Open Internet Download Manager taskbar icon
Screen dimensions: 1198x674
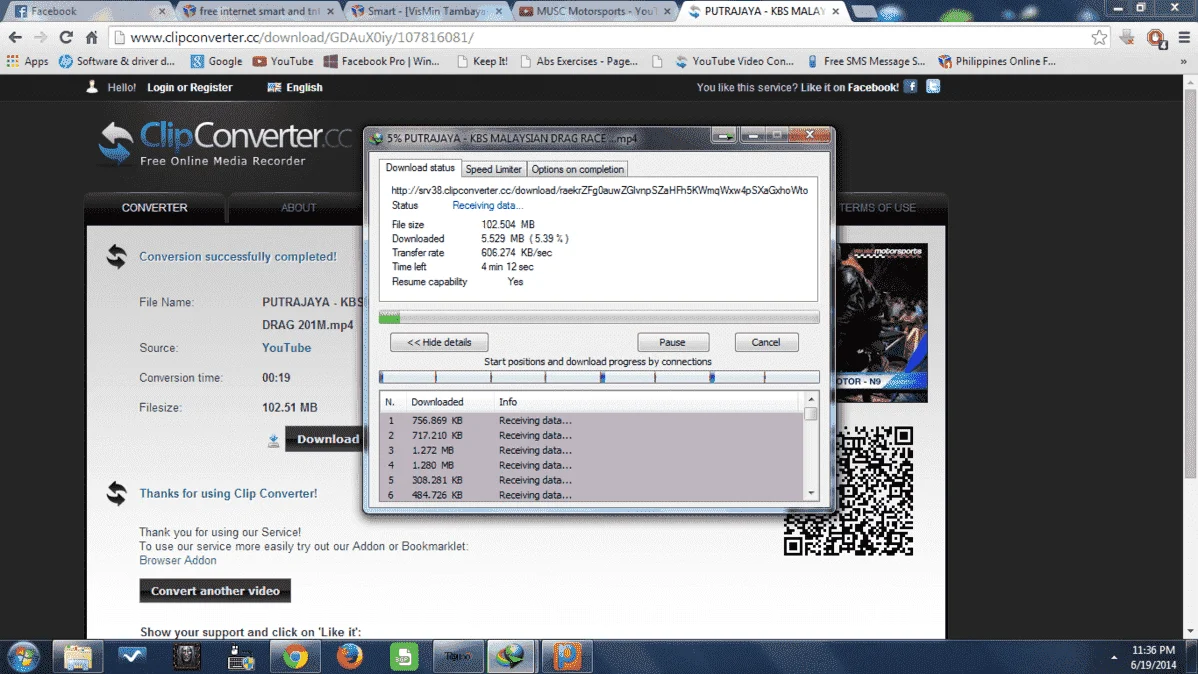point(511,656)
